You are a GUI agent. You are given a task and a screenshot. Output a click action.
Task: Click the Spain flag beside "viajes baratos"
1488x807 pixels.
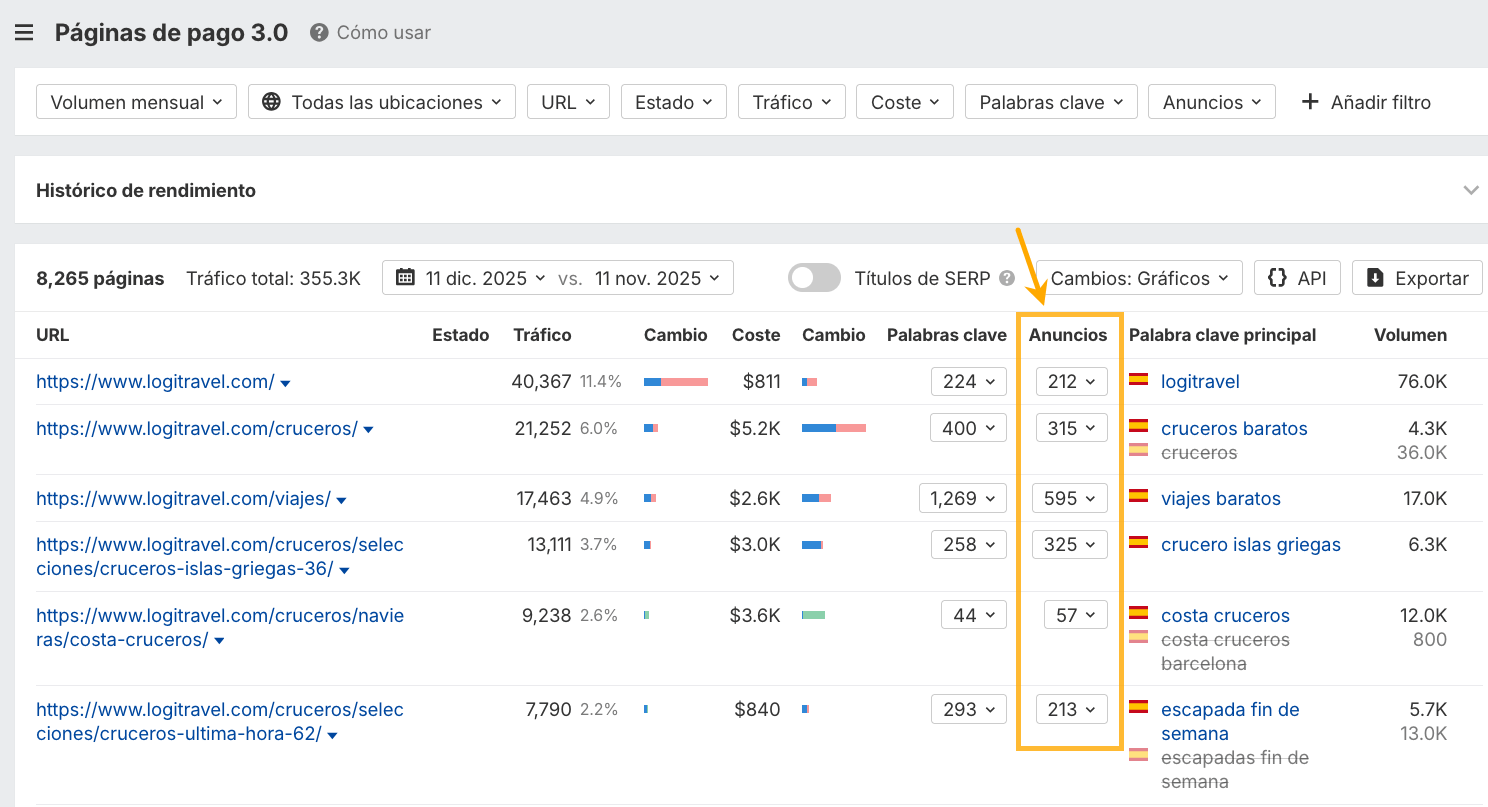[x=1138, y=498]
